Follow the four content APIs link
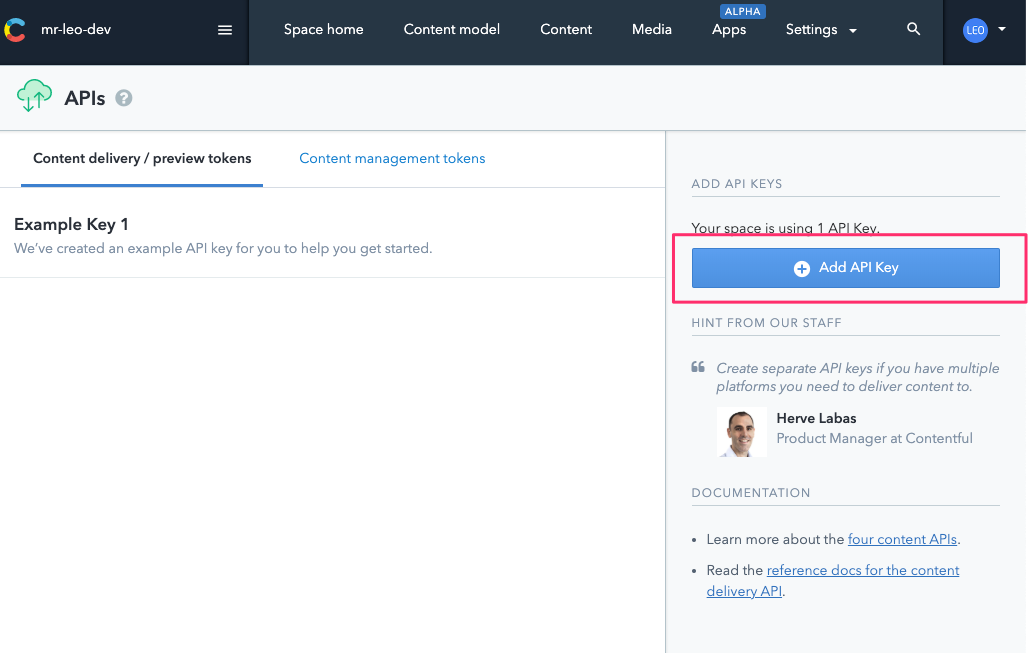Viewport: 1028px width, 653px height. (901, 539)
